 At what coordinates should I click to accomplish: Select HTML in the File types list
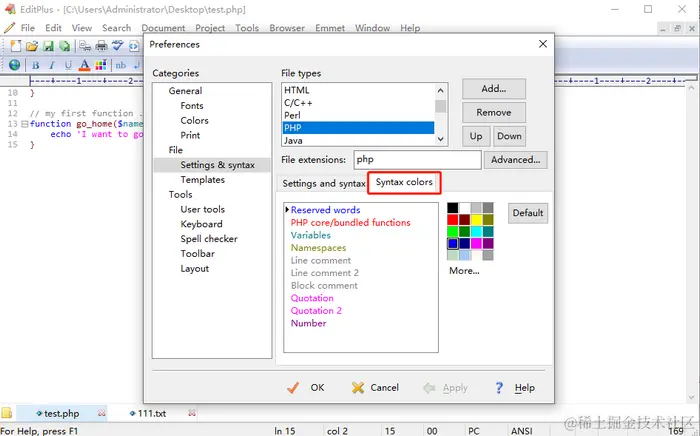(x=358, y=90)
